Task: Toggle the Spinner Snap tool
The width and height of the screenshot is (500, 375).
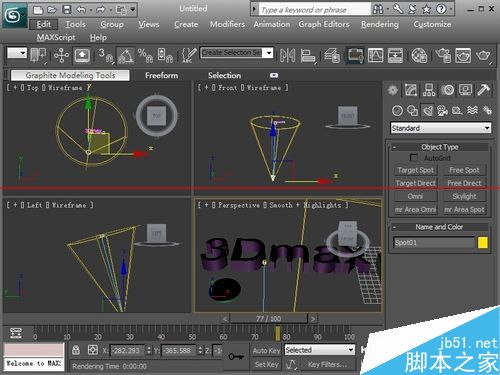Action: click(x=165, y=55)
